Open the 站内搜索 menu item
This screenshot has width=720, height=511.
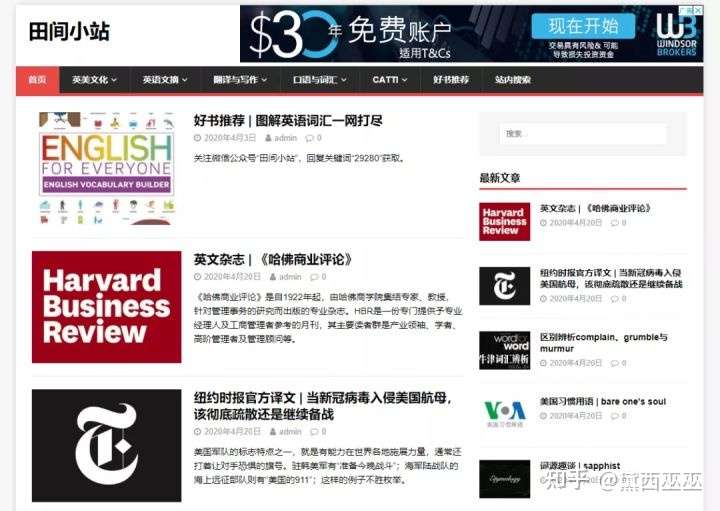[512, 80]
